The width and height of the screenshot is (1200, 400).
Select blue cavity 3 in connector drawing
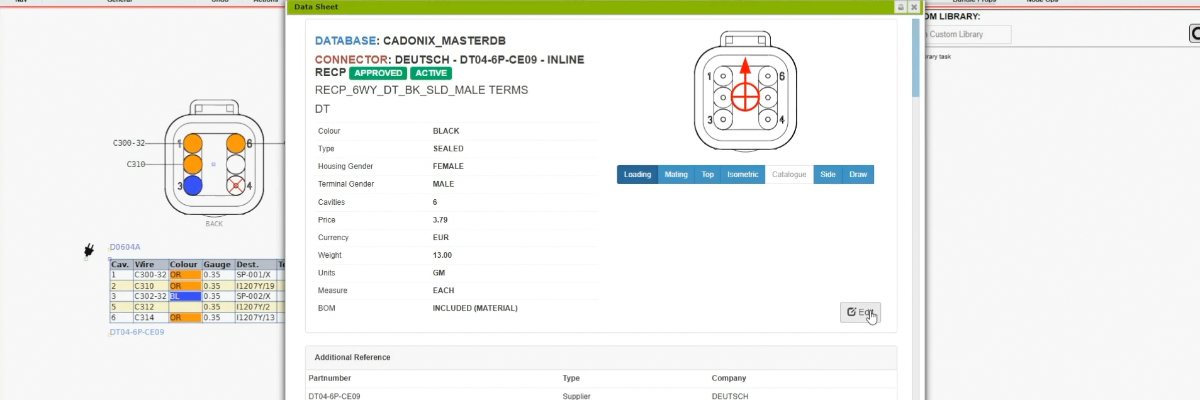coord(193,185)
